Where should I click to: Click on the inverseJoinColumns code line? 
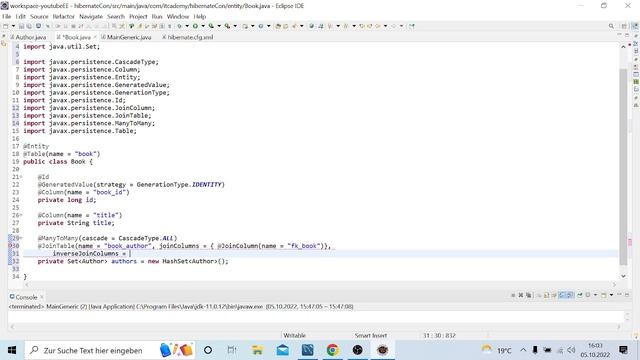320,253
